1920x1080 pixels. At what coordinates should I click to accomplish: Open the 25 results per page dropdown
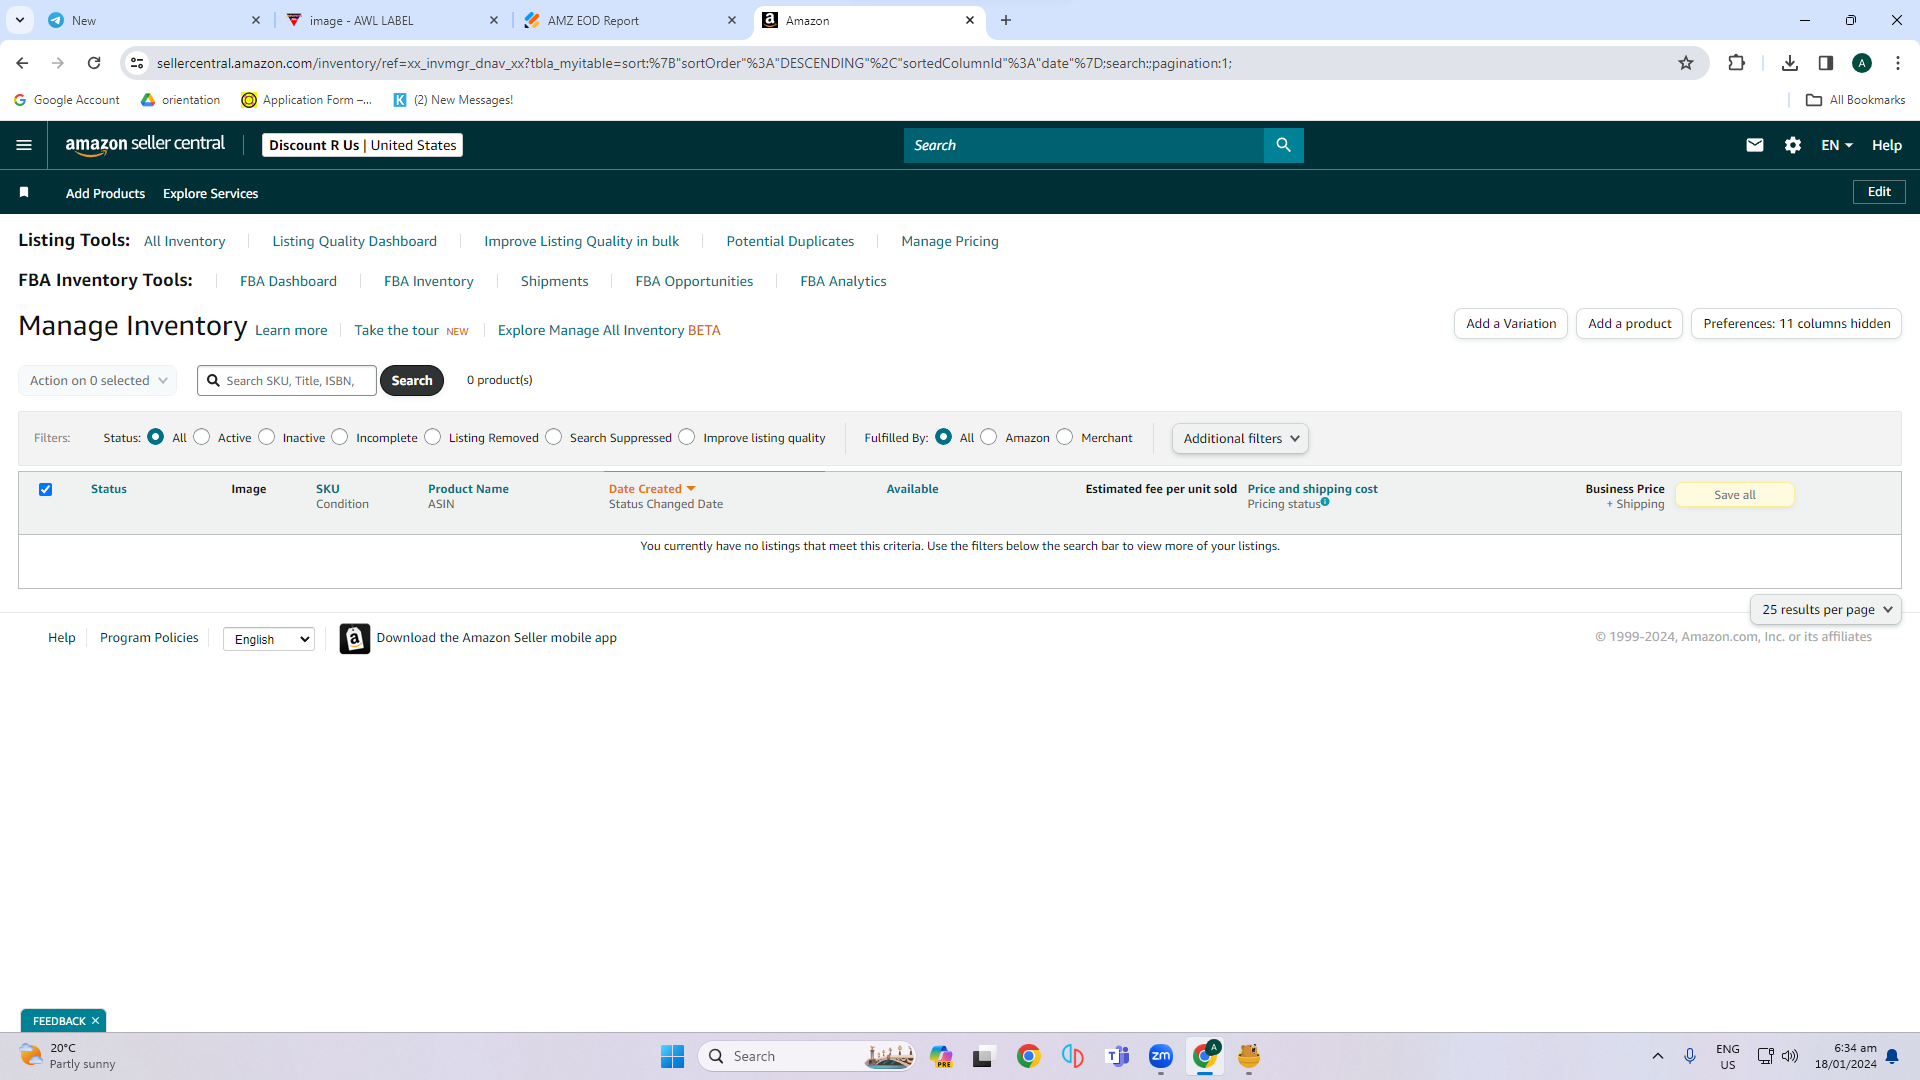pyautogui.click(x=1826, y=609)
